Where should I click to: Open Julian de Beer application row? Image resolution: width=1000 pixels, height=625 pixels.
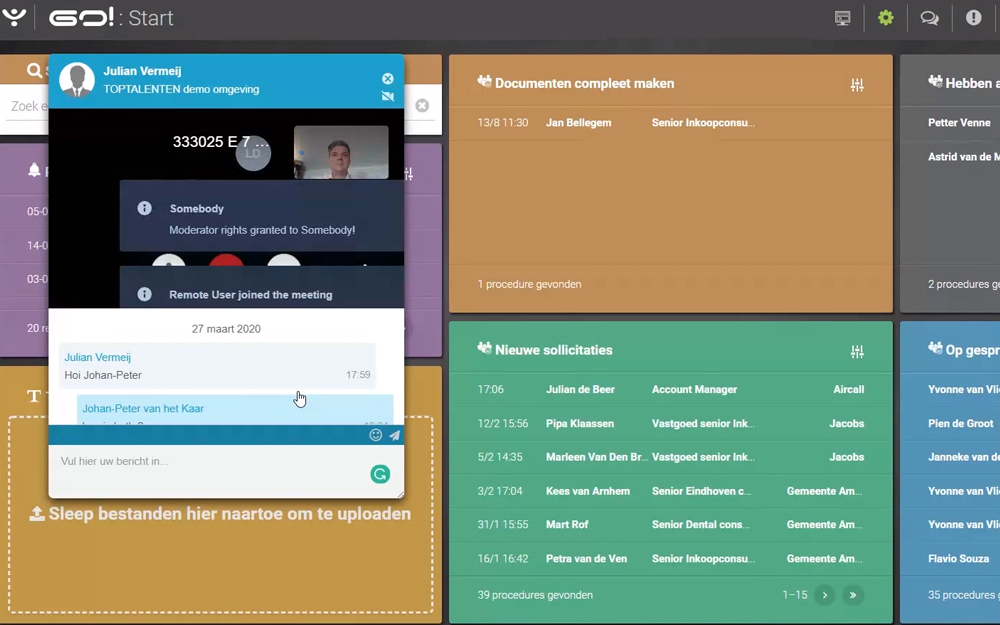[671, 389]
